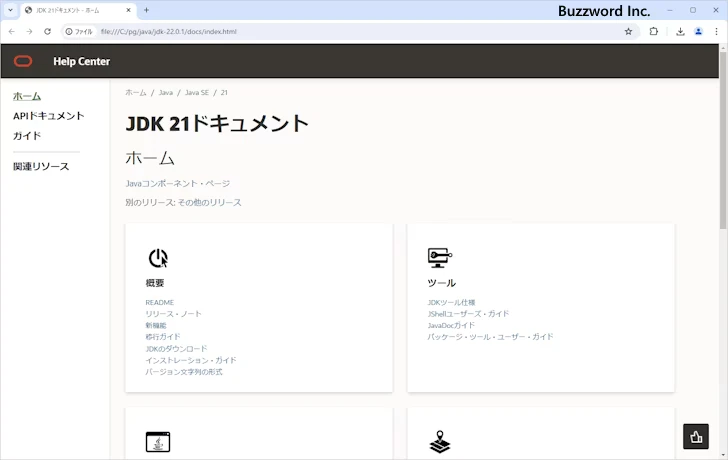Minimize the browser window
This screenshot has width=728, height=460.
coord(670,10)
